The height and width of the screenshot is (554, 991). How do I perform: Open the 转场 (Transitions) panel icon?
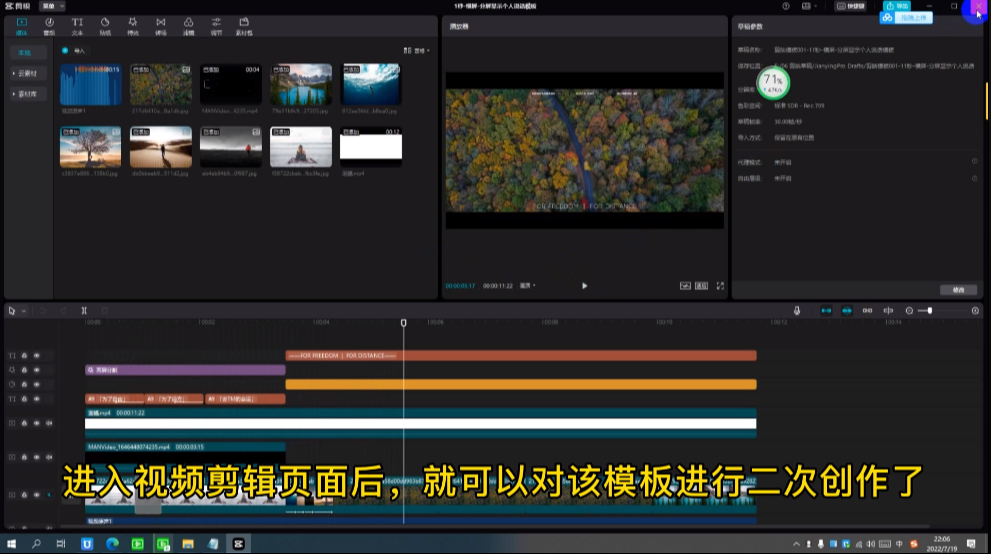tap(161, 24)
